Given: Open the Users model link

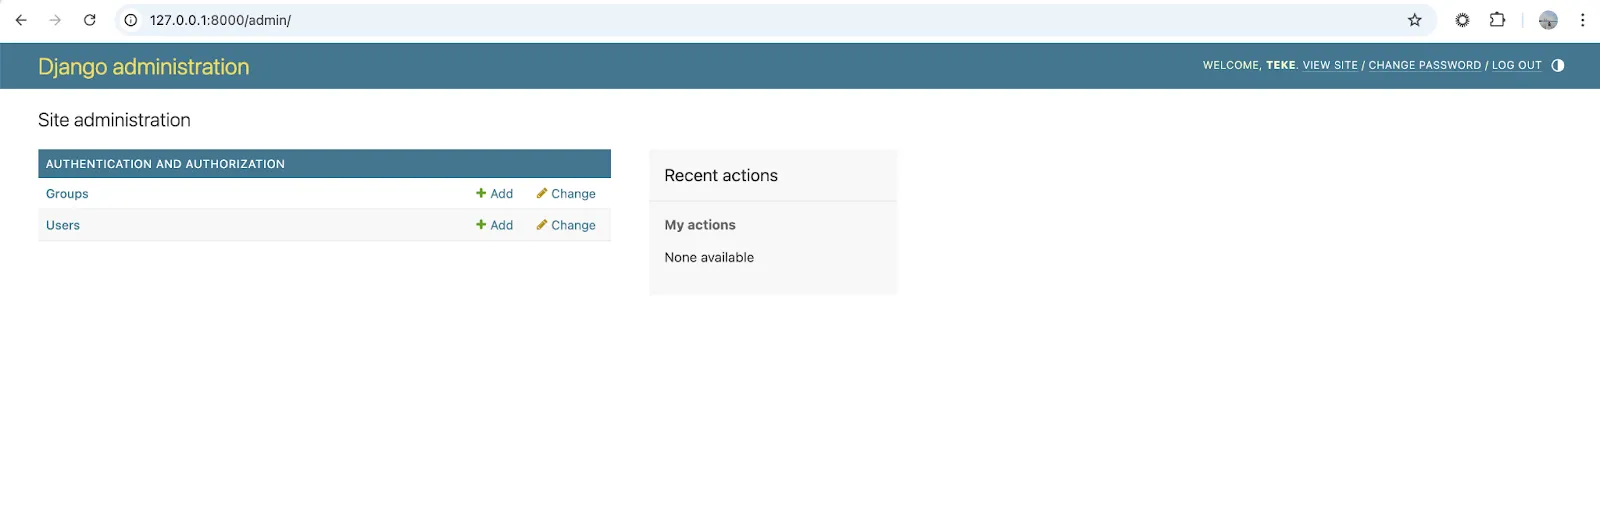Looking at the screenshot, I should click(x=63, y=225).
